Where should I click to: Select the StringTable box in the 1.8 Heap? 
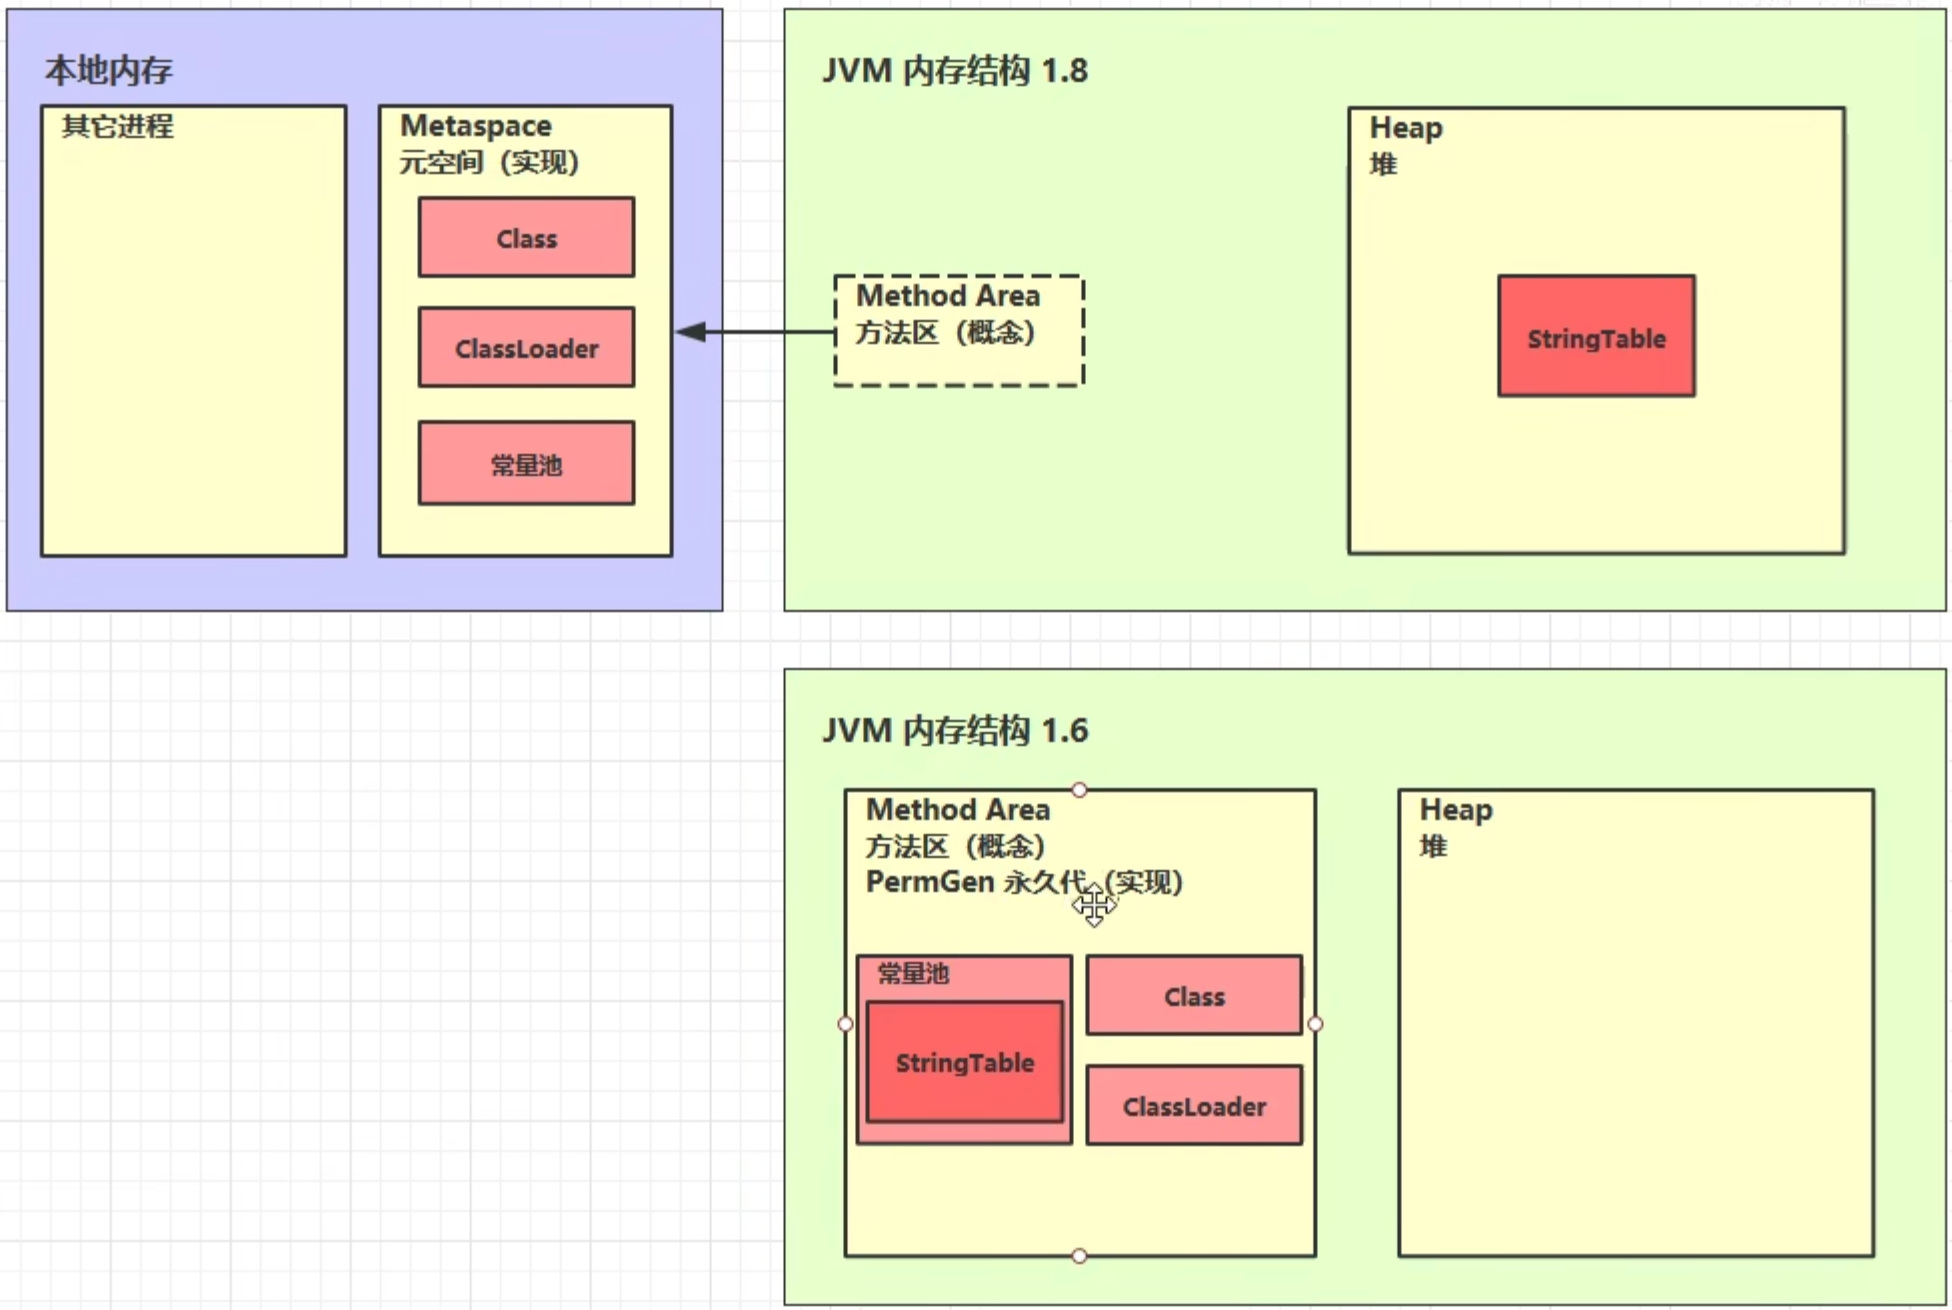1596,337
